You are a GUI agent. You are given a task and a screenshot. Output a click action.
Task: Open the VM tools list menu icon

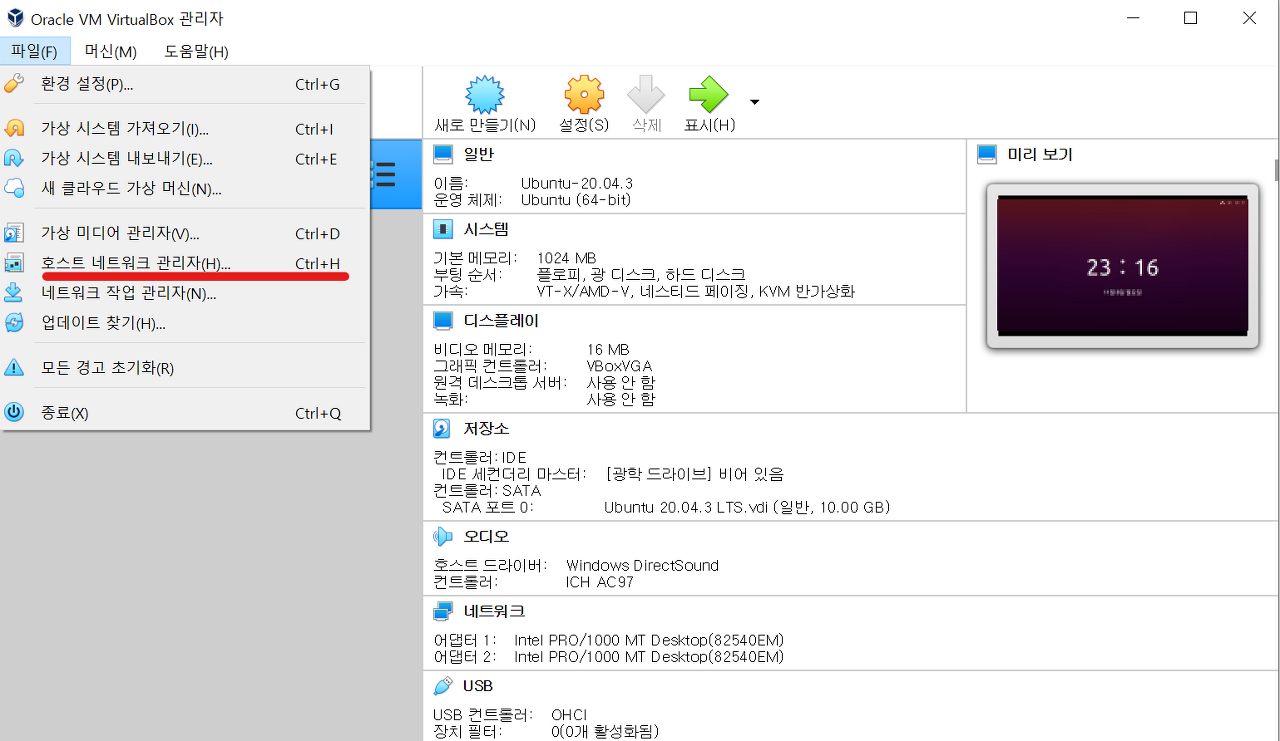pos(385,176)
